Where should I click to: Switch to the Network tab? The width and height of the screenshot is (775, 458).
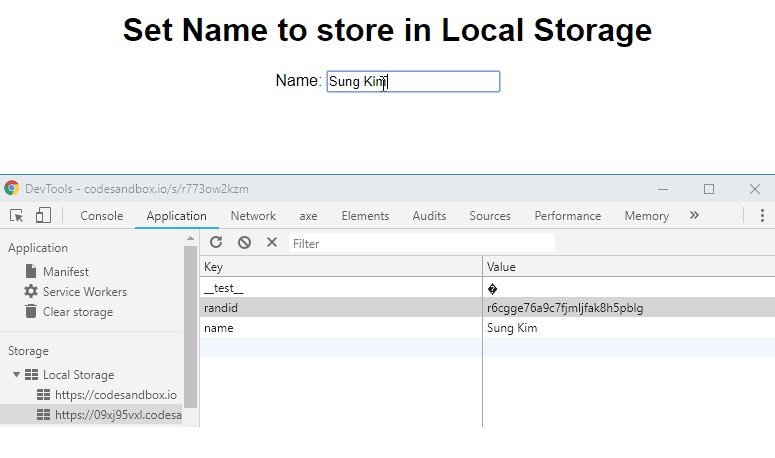click(x=253, y=216)
